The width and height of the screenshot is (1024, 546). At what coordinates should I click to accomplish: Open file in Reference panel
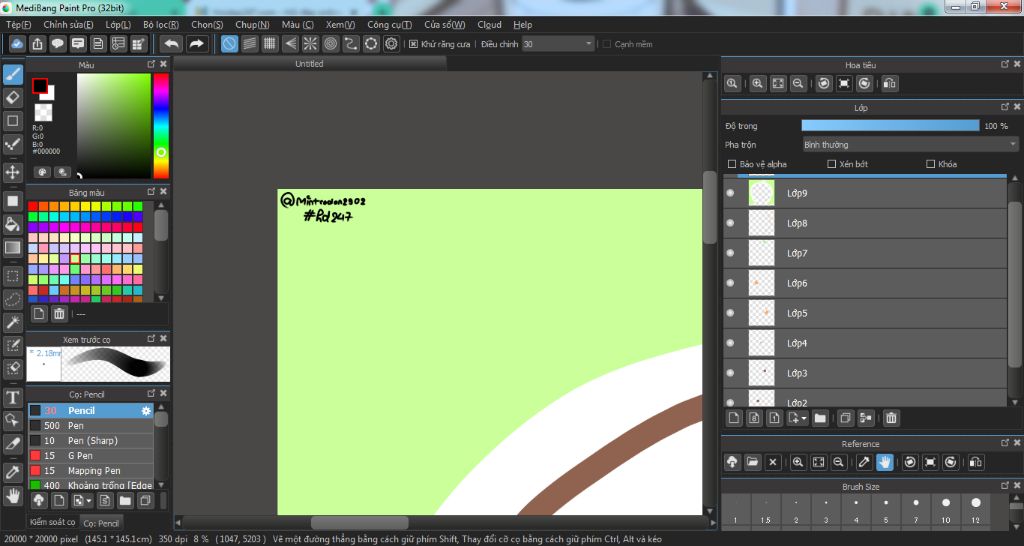(752, 462)
